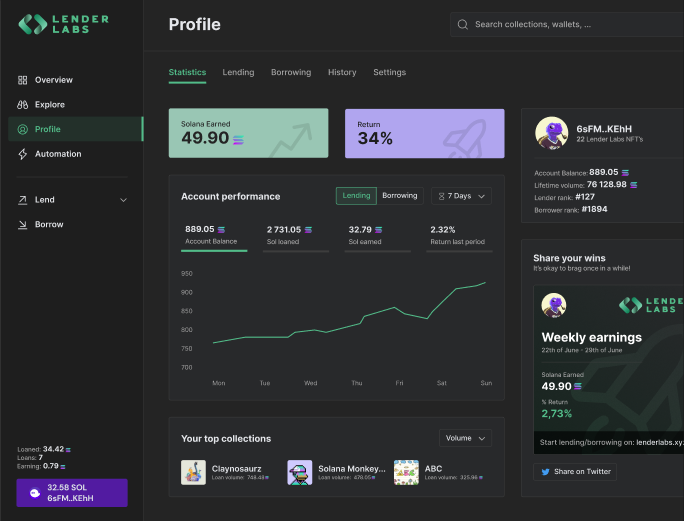Open the 7 Days period dropdown
684x521 pixels.
pos(461,196)
